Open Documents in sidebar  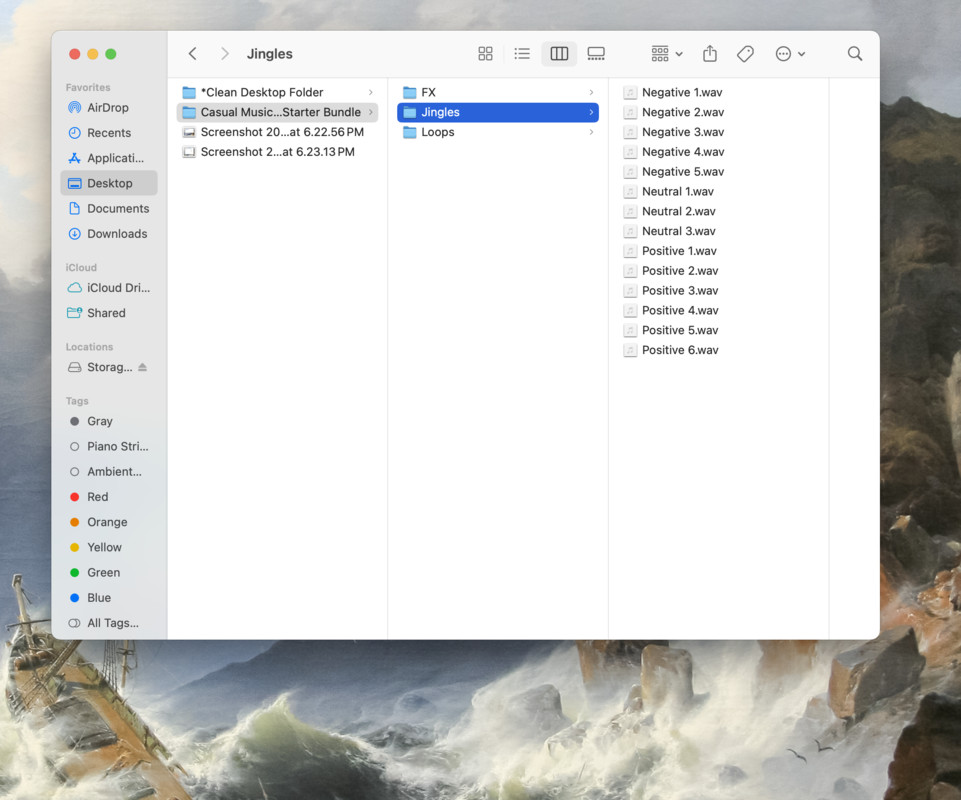click(x=109, y=208)
